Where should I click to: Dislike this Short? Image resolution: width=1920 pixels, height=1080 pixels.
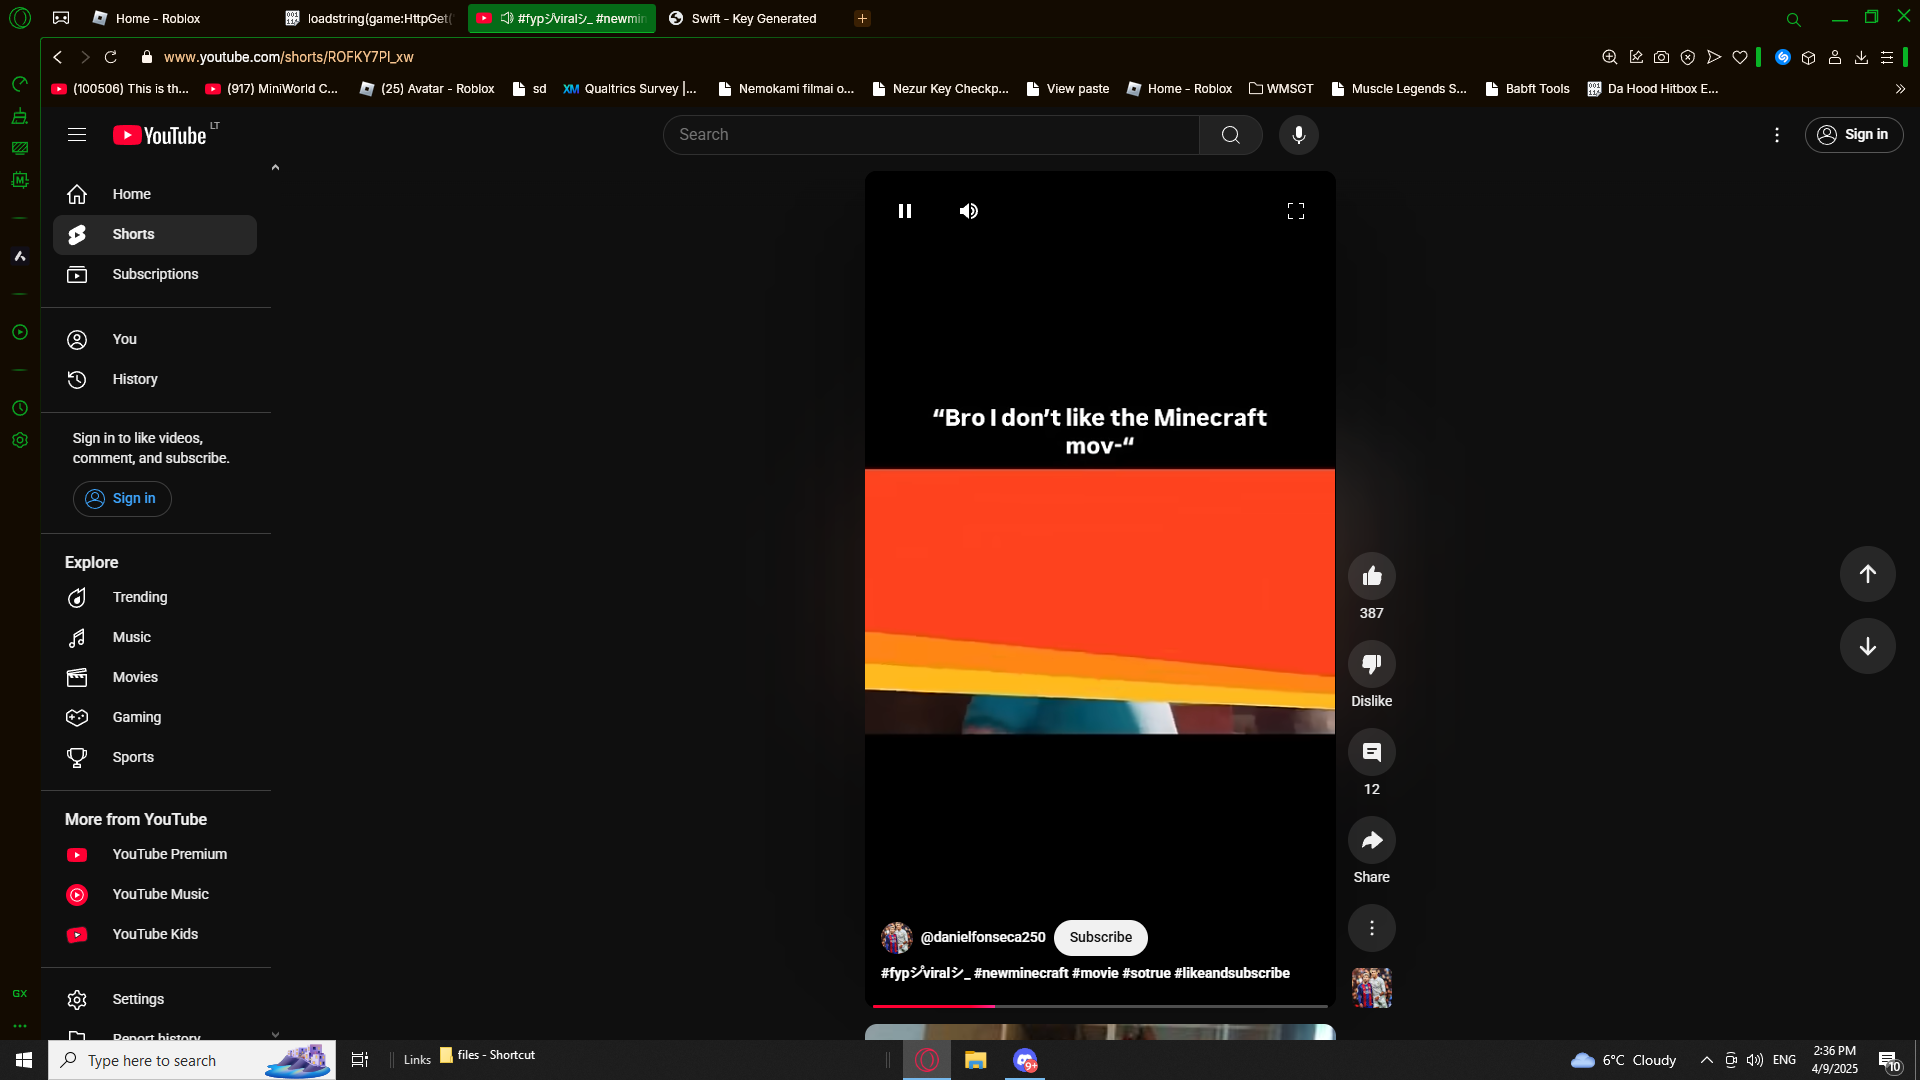tap(1372, 664)
